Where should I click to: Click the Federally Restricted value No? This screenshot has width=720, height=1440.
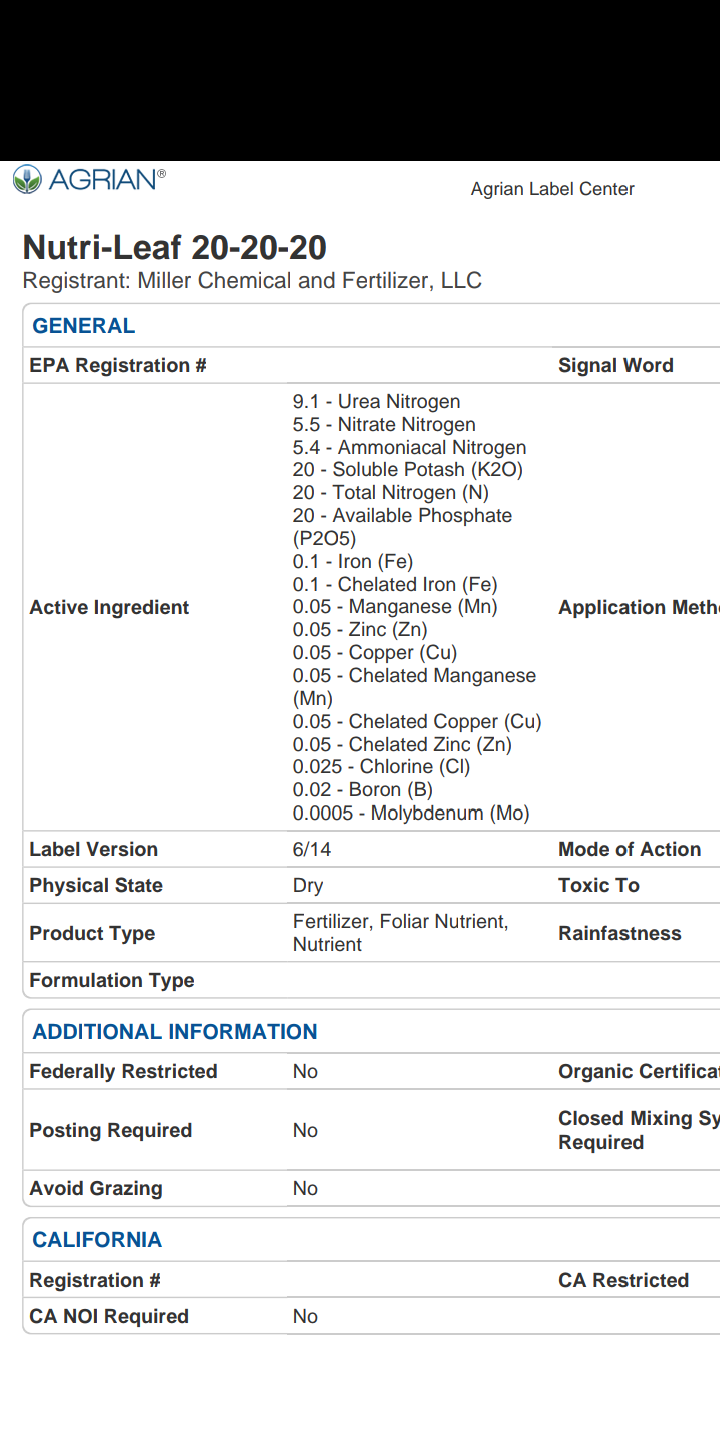tap(305, 1072)
